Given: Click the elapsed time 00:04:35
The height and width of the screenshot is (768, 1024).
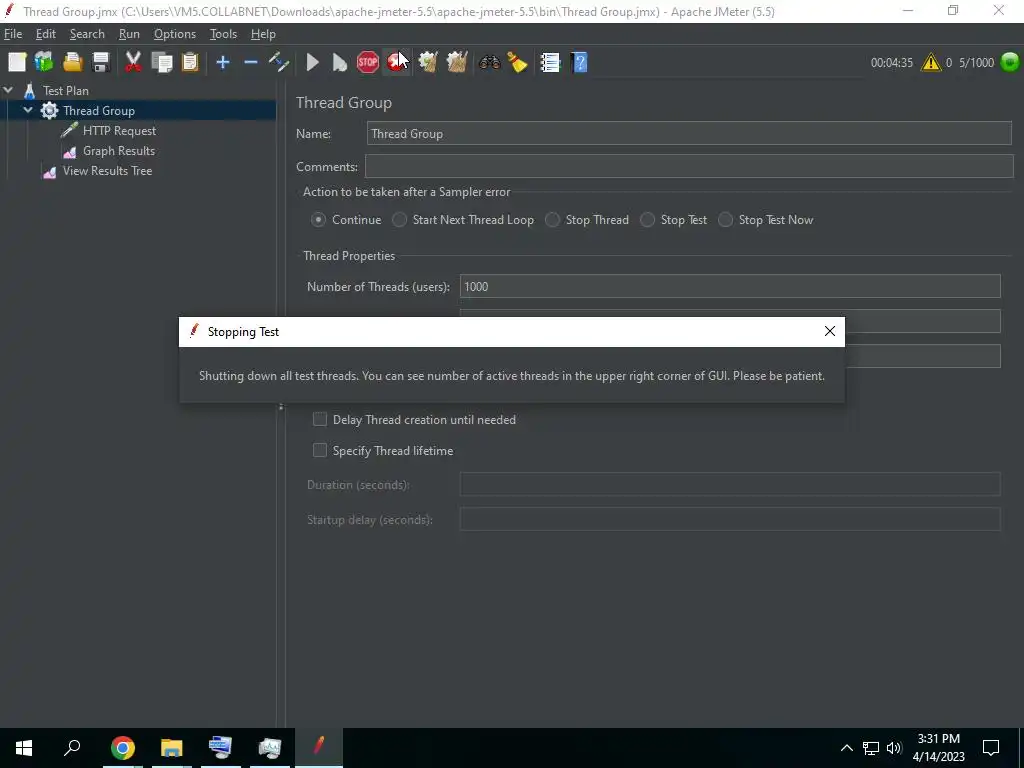Looking at the screenshot, I should point(891,63).
